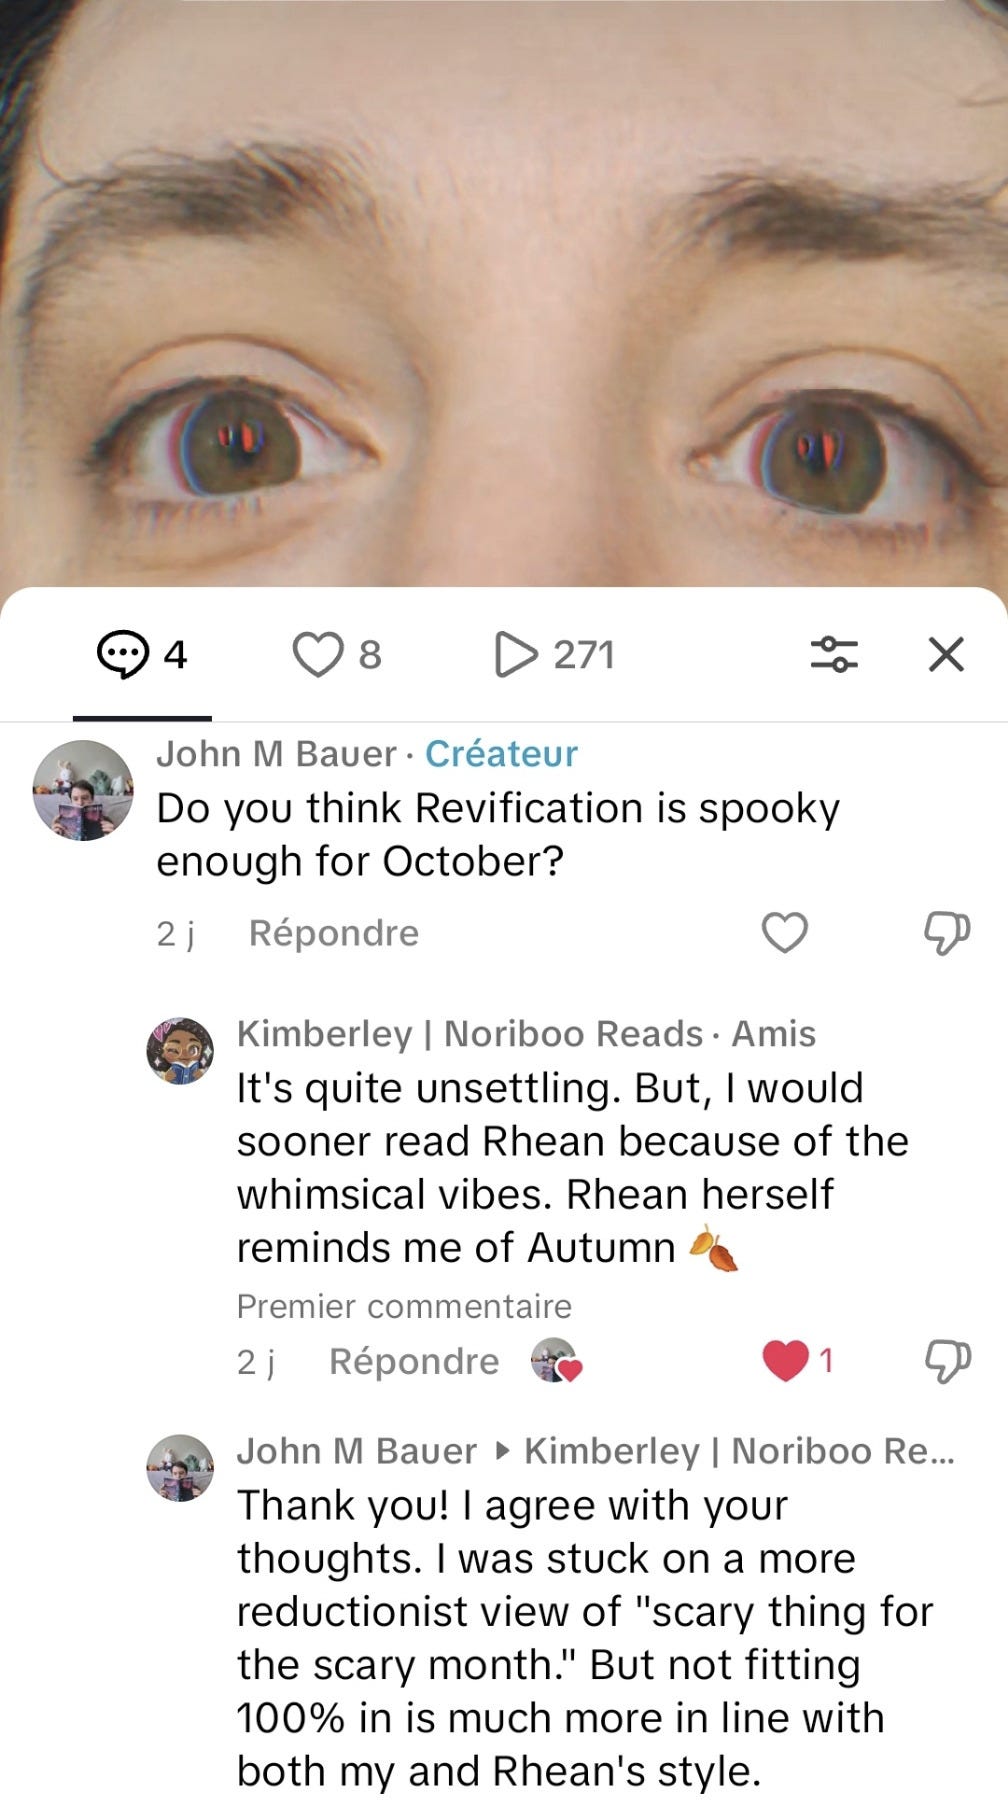Open John M Bauer's top comment avatar
Image resolution: width=1008 pixels, height=1805 pixels.
(x=83, y=790)
